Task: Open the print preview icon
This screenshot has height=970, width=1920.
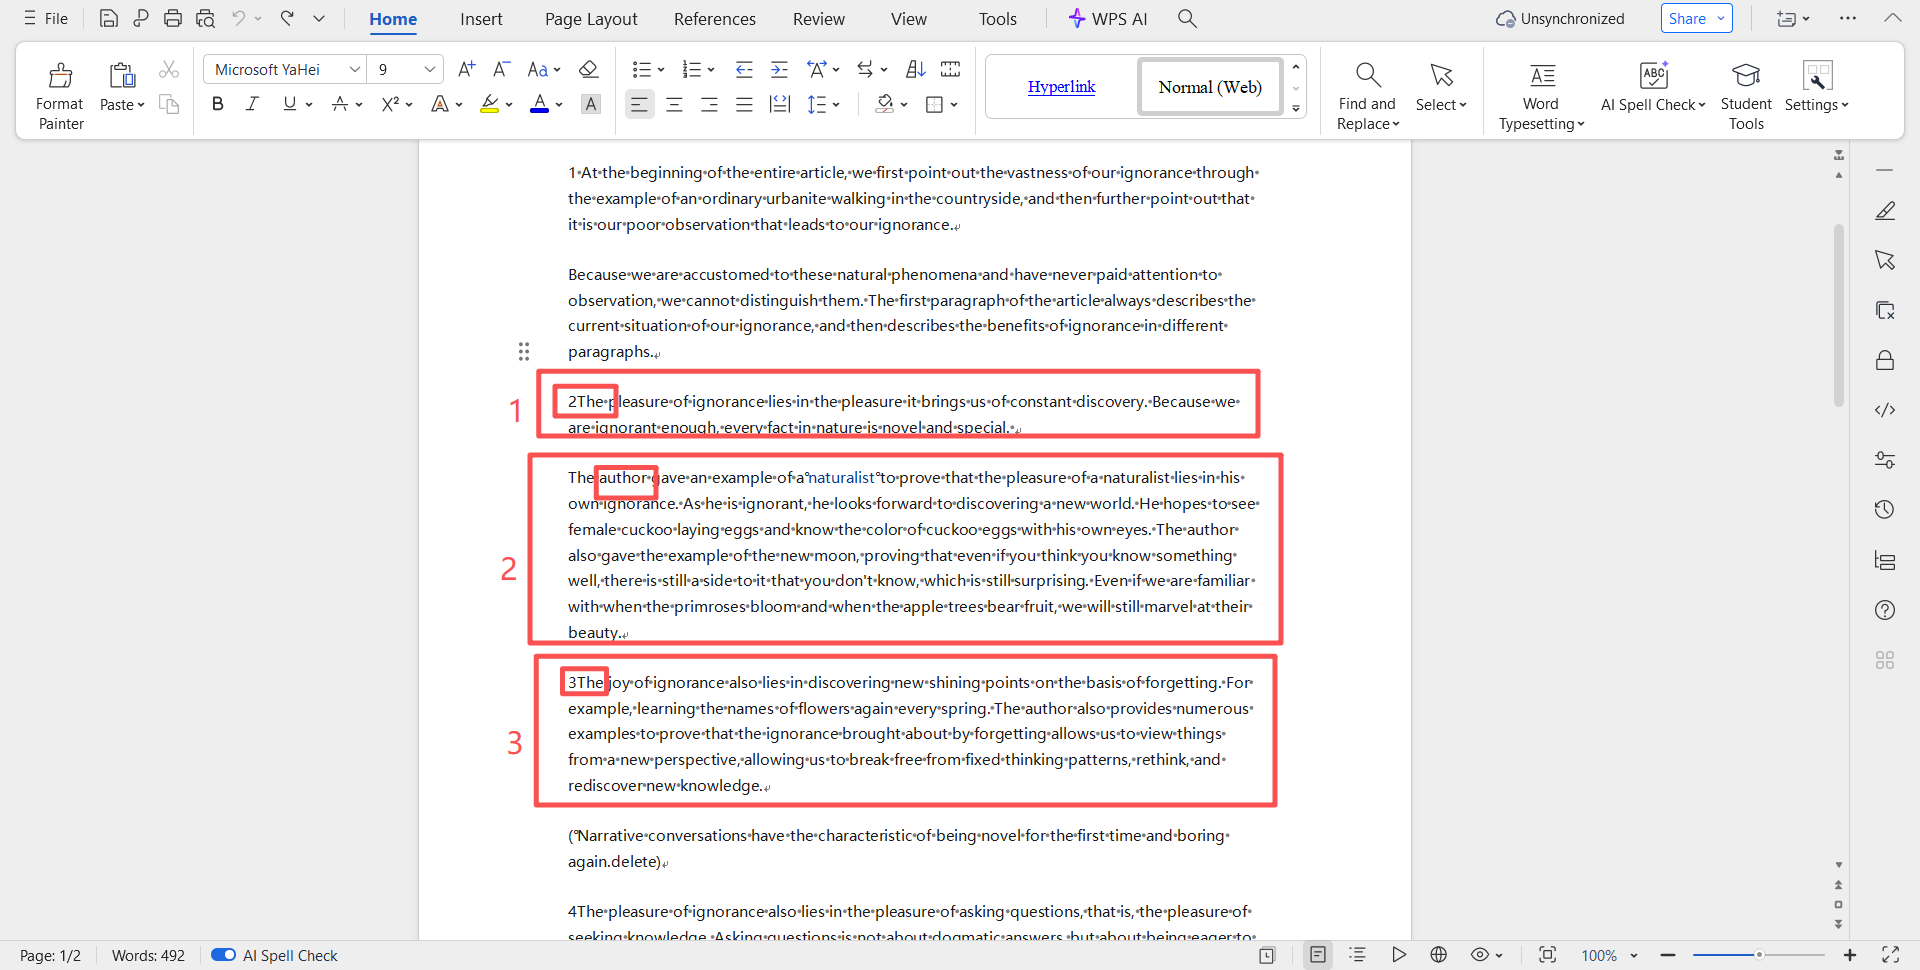Action: click(205, 18)
